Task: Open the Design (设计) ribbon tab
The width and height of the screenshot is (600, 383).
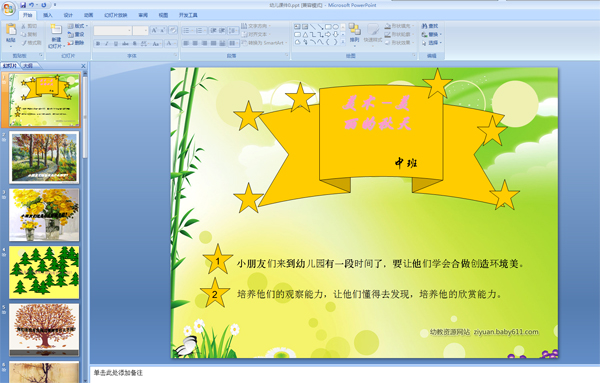Action: [x=68, y=15]
